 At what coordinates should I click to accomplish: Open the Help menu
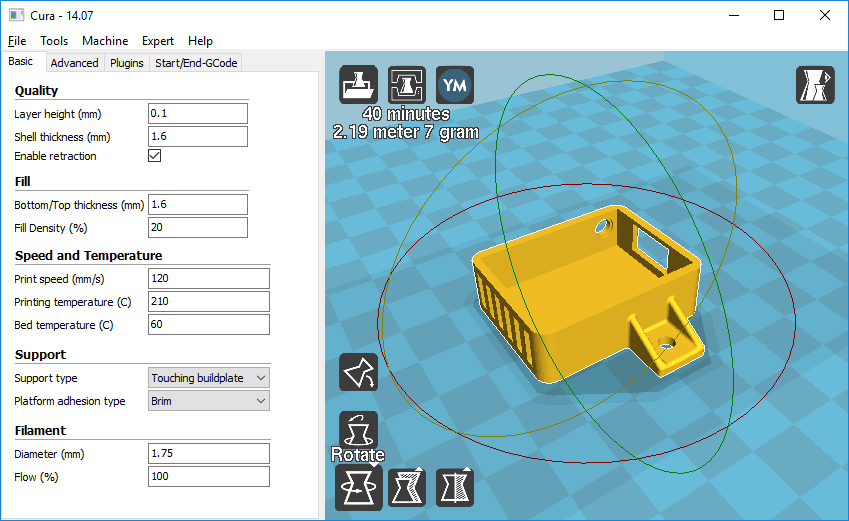coord(200,41)
